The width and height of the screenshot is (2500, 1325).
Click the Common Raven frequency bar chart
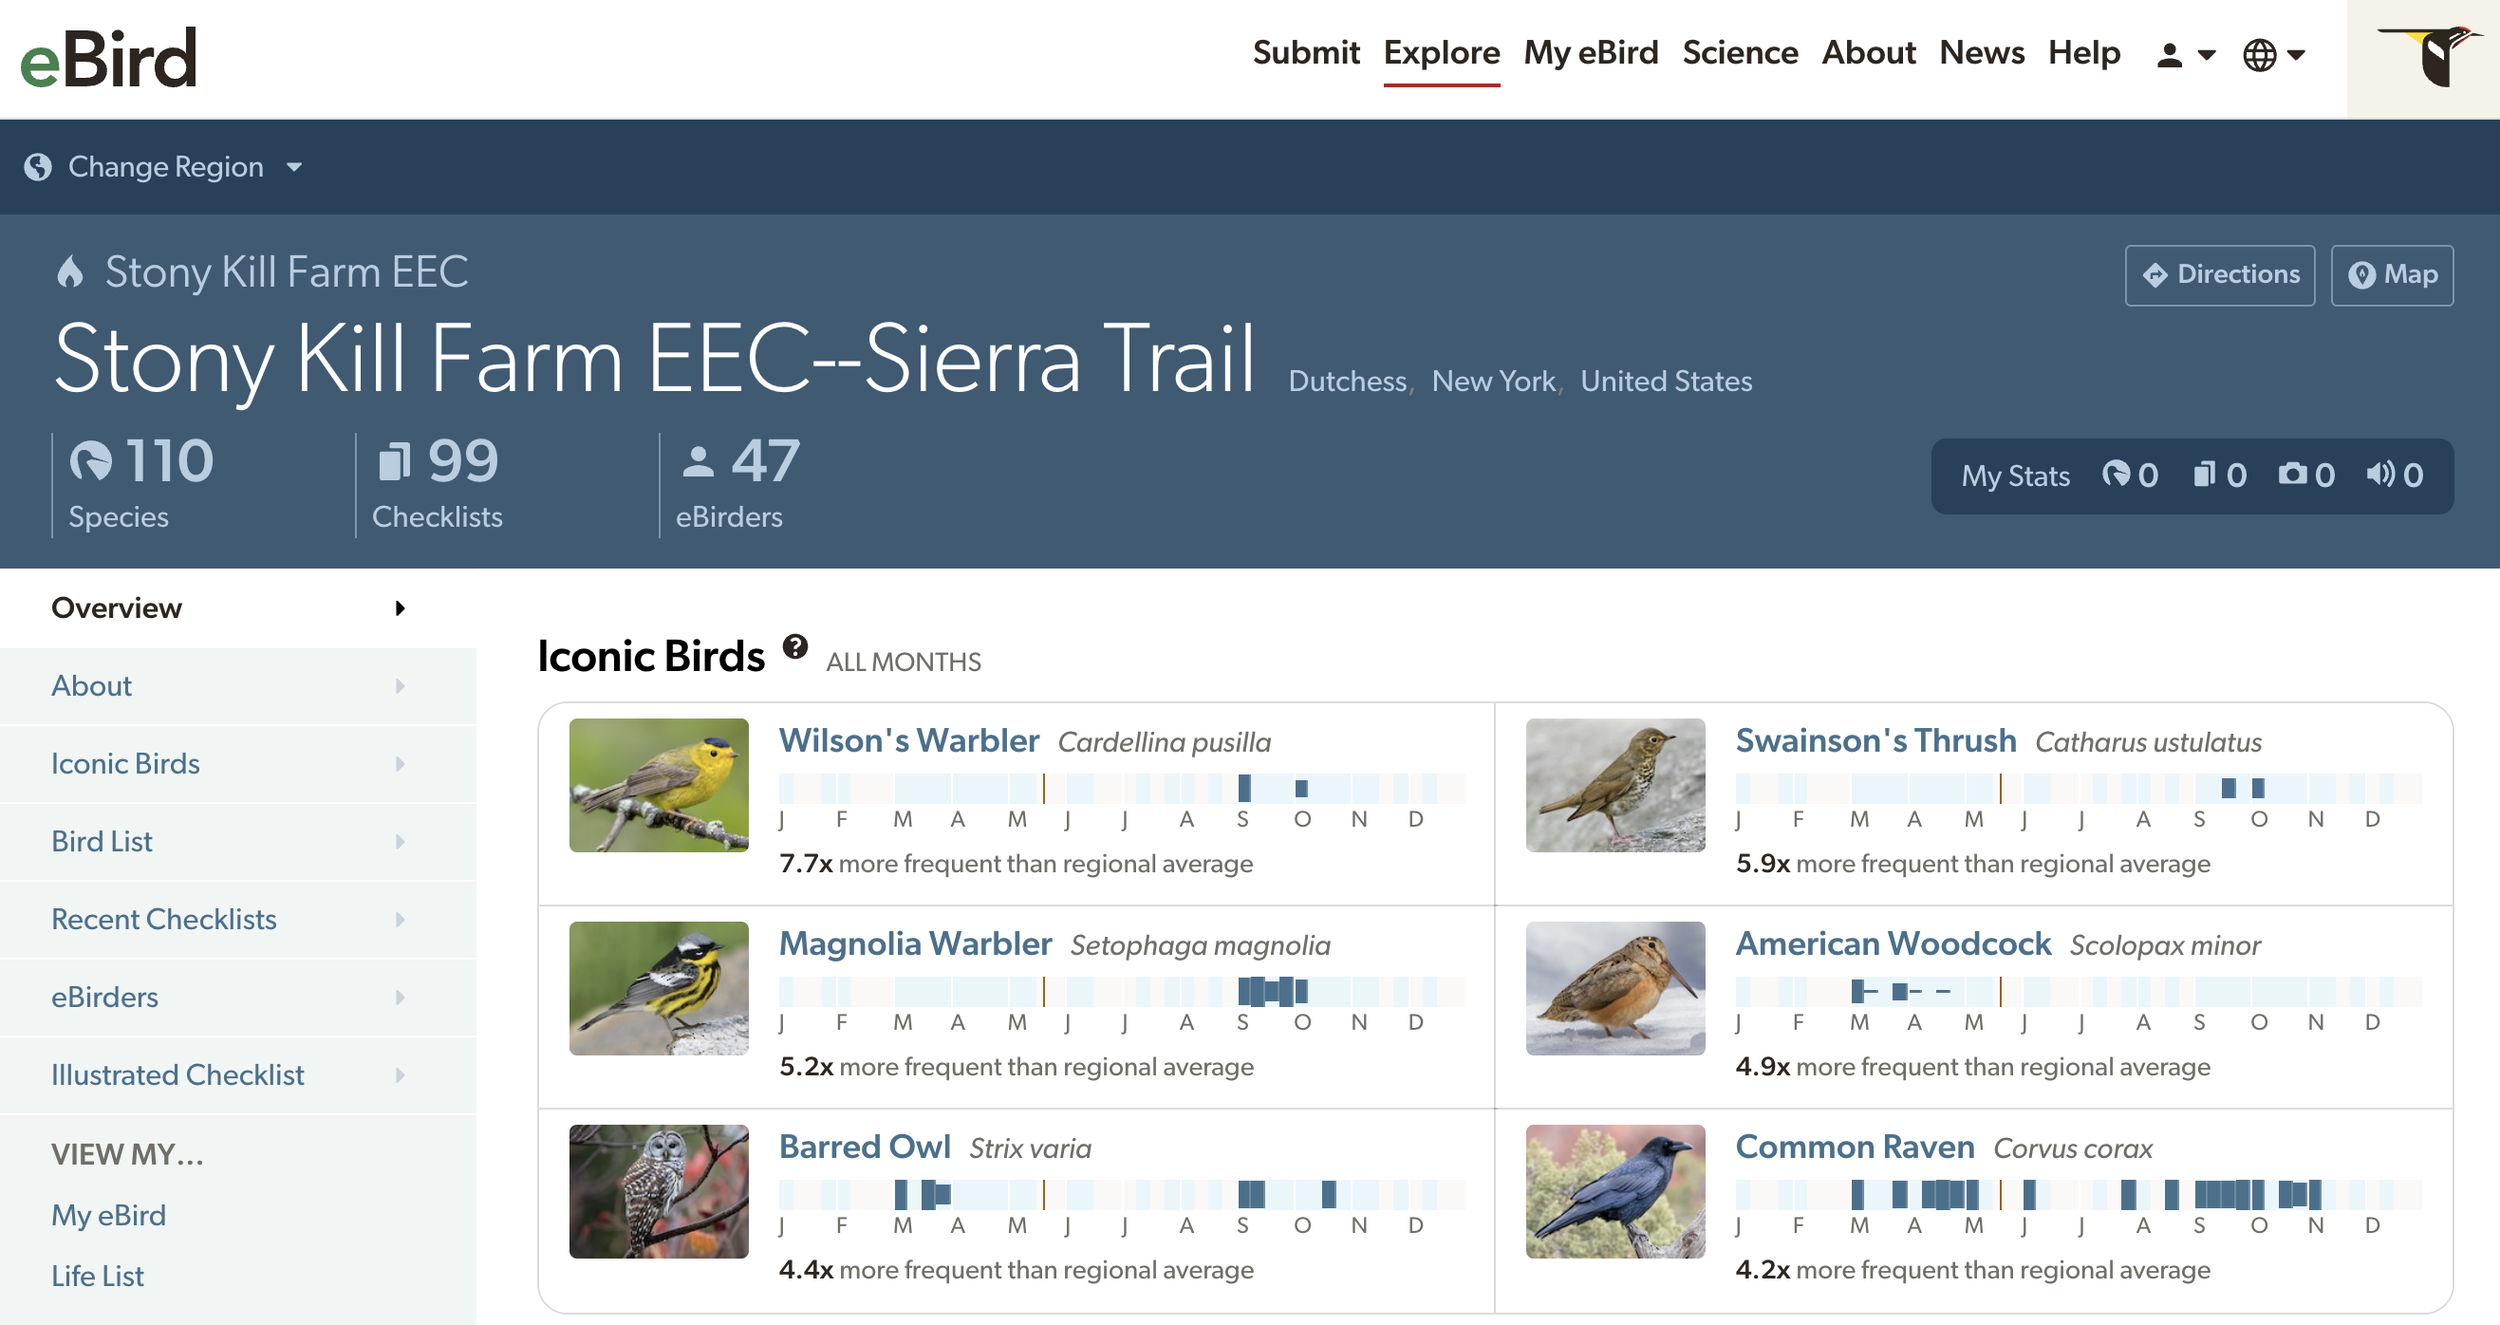(2079, 1194)
